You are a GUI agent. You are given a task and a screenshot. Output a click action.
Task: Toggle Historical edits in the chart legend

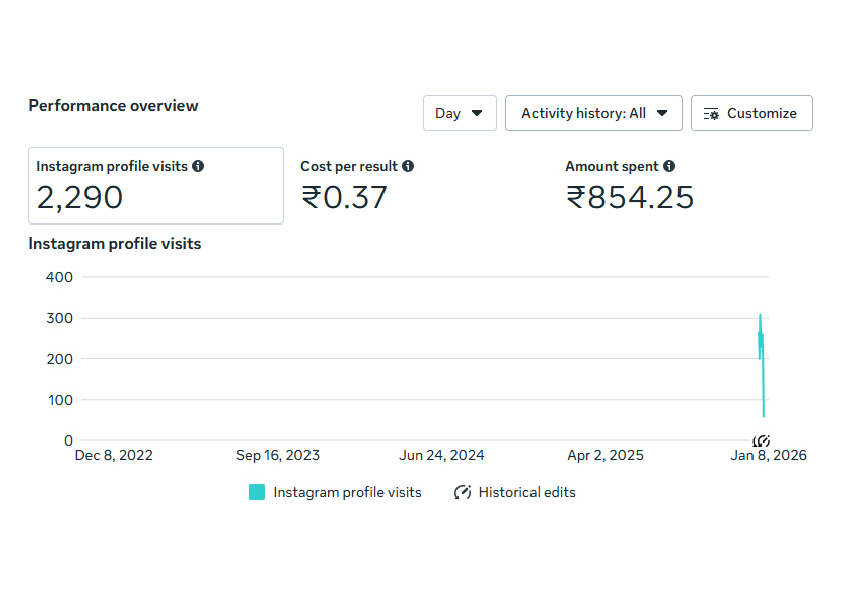point(516,492)
